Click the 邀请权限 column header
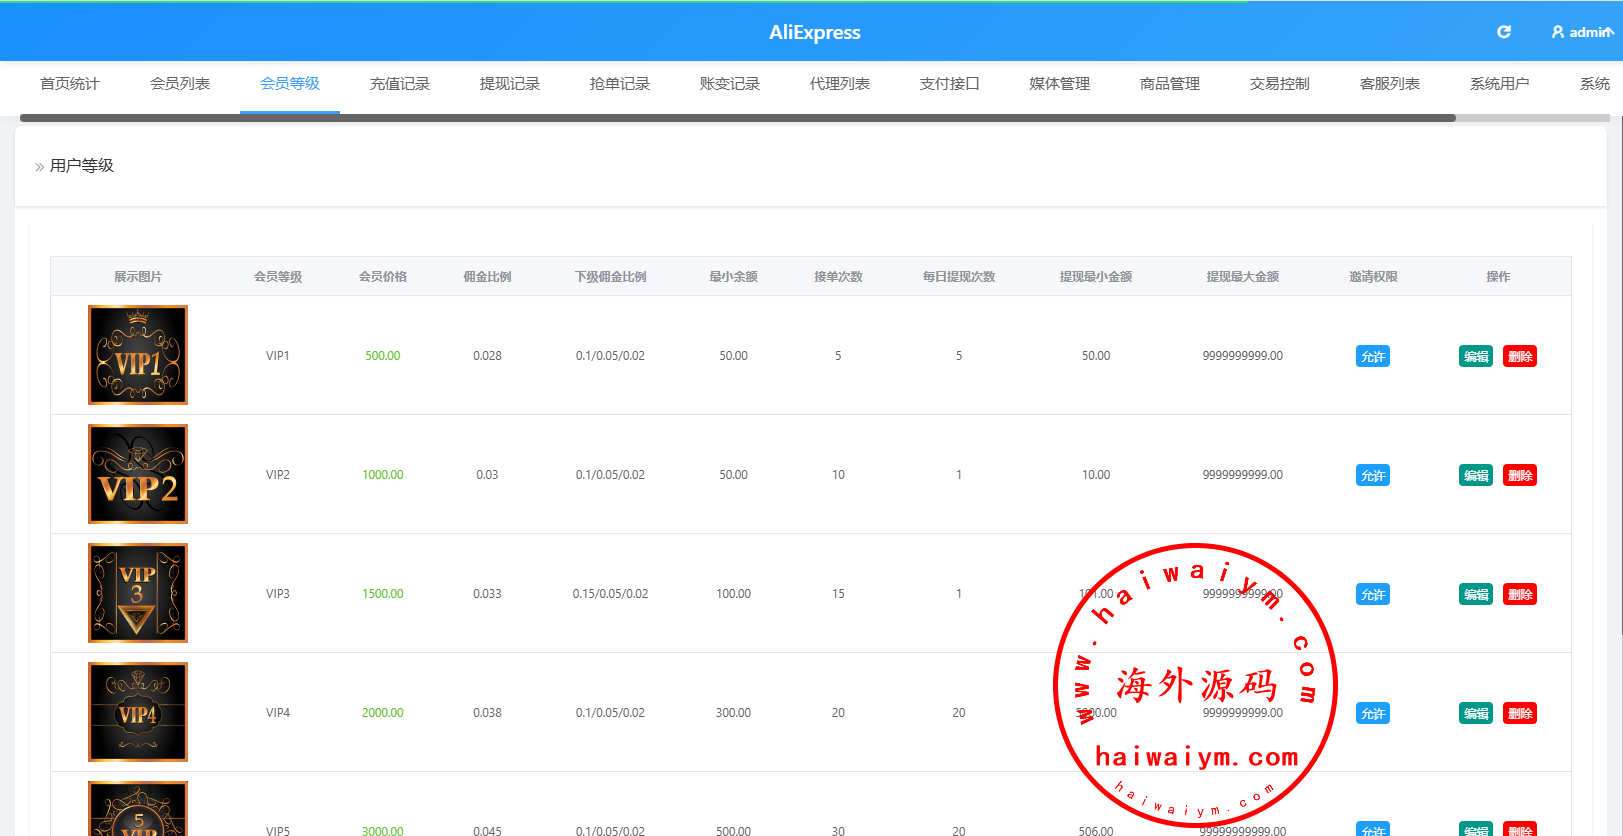The image size is (1623, 836). (1373, 277)
